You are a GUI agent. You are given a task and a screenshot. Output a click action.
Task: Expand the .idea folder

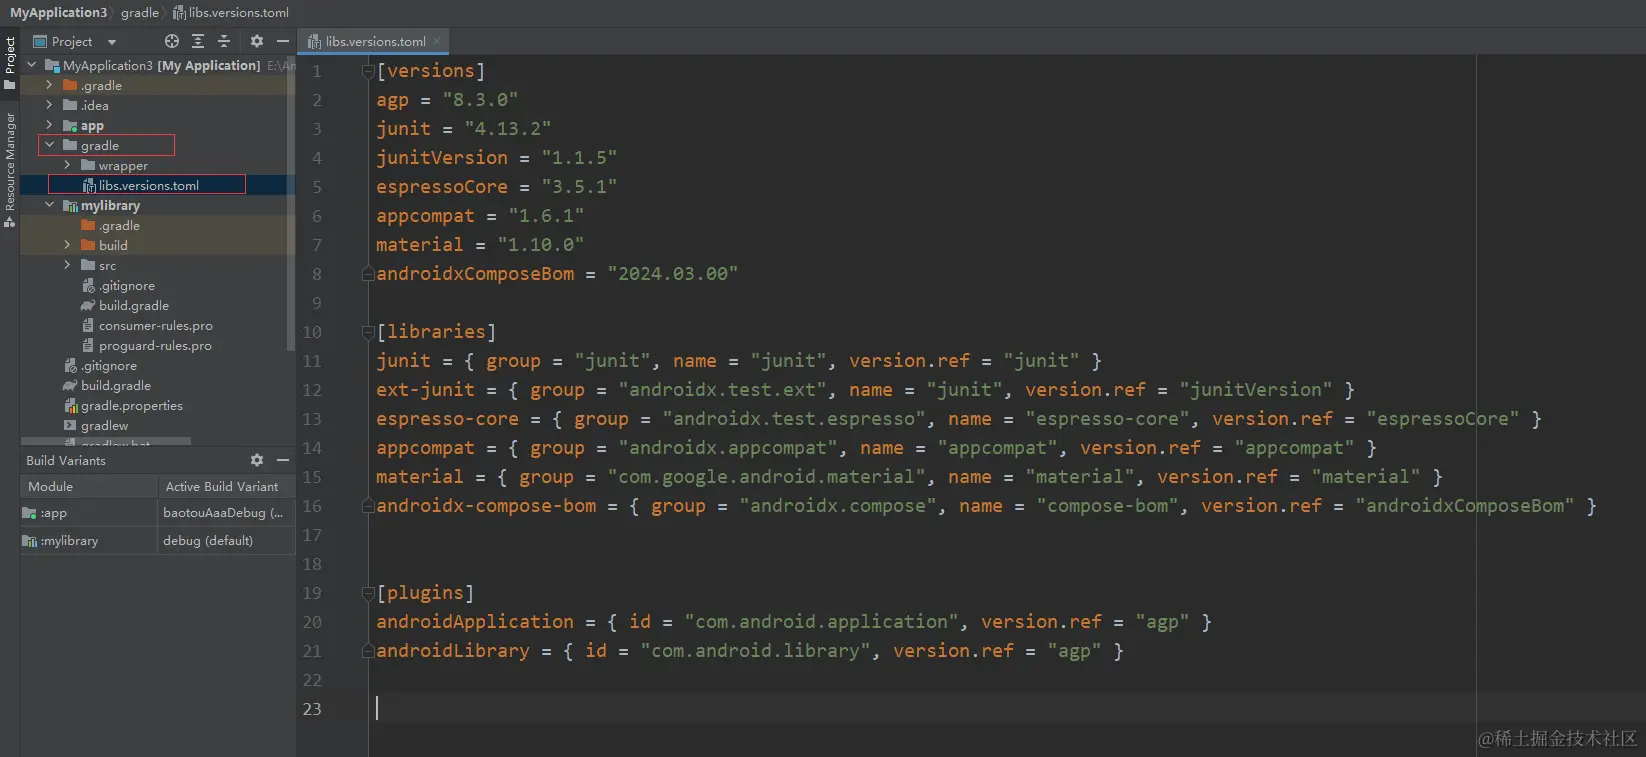click(x=49, y=105)
